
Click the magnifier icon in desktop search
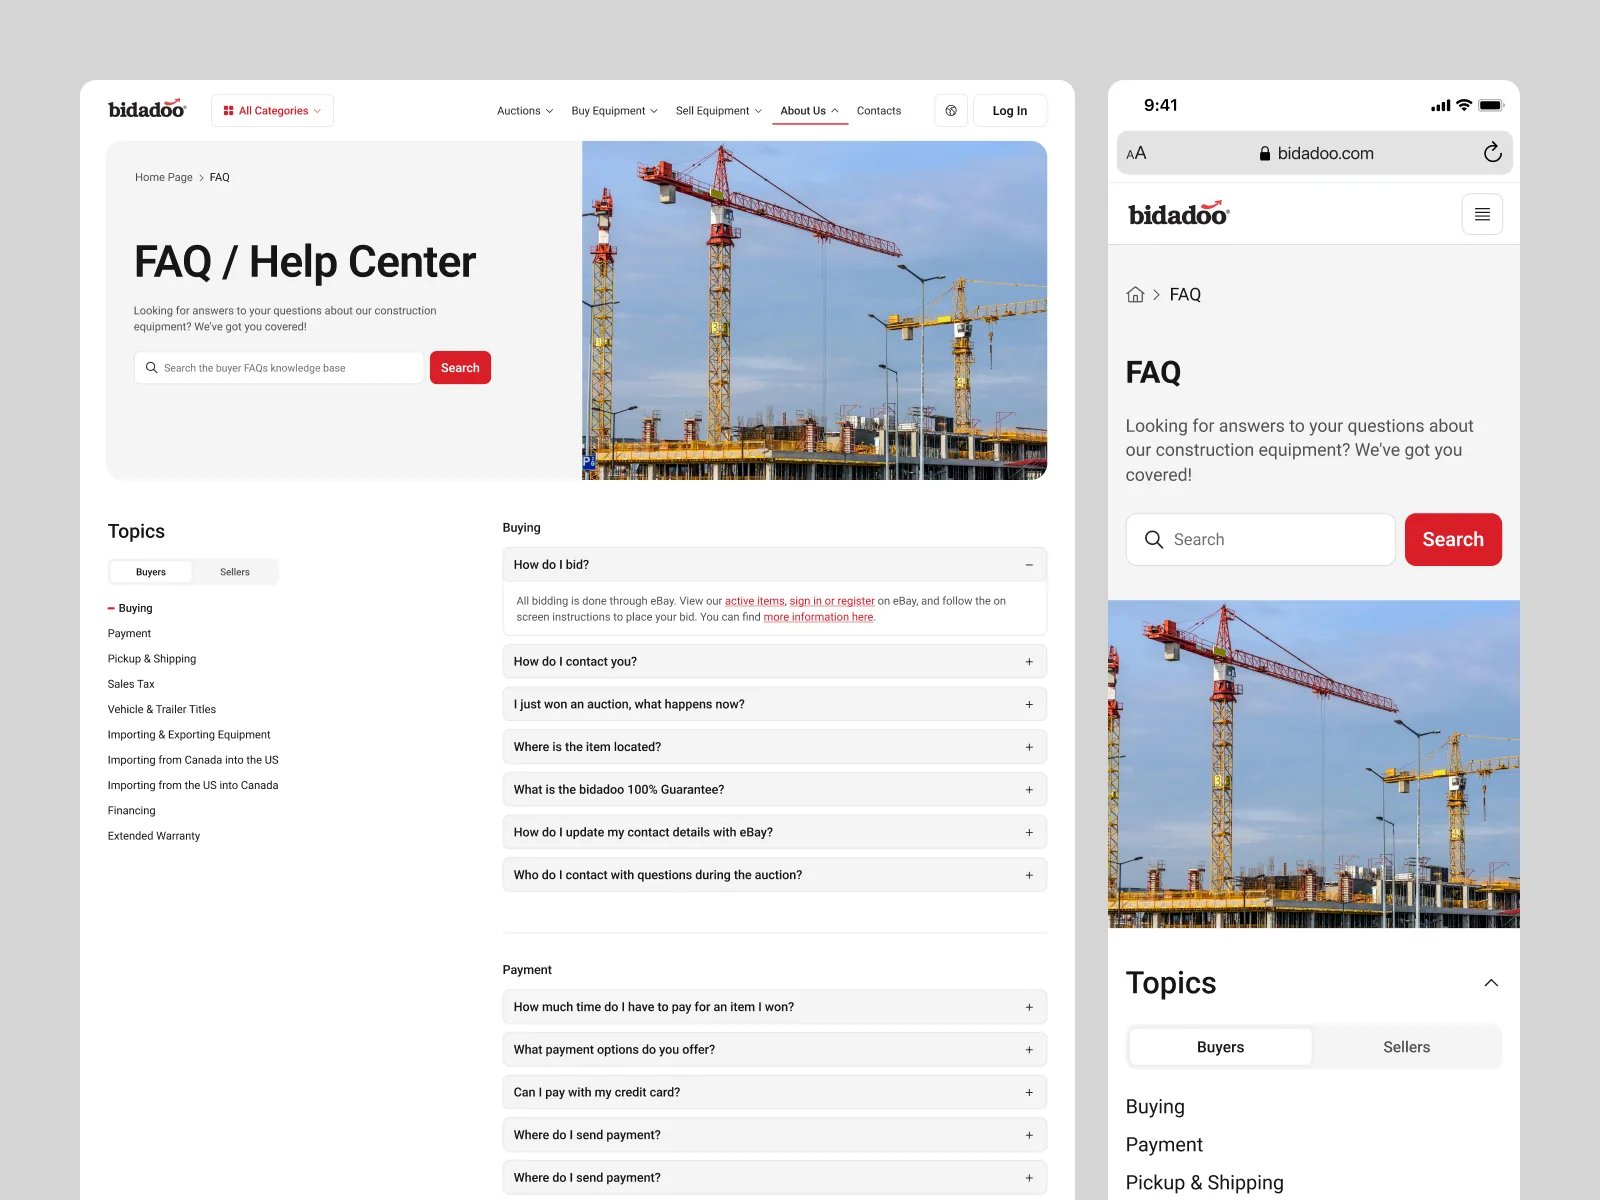pyautogui.click(x=152, y=368)
